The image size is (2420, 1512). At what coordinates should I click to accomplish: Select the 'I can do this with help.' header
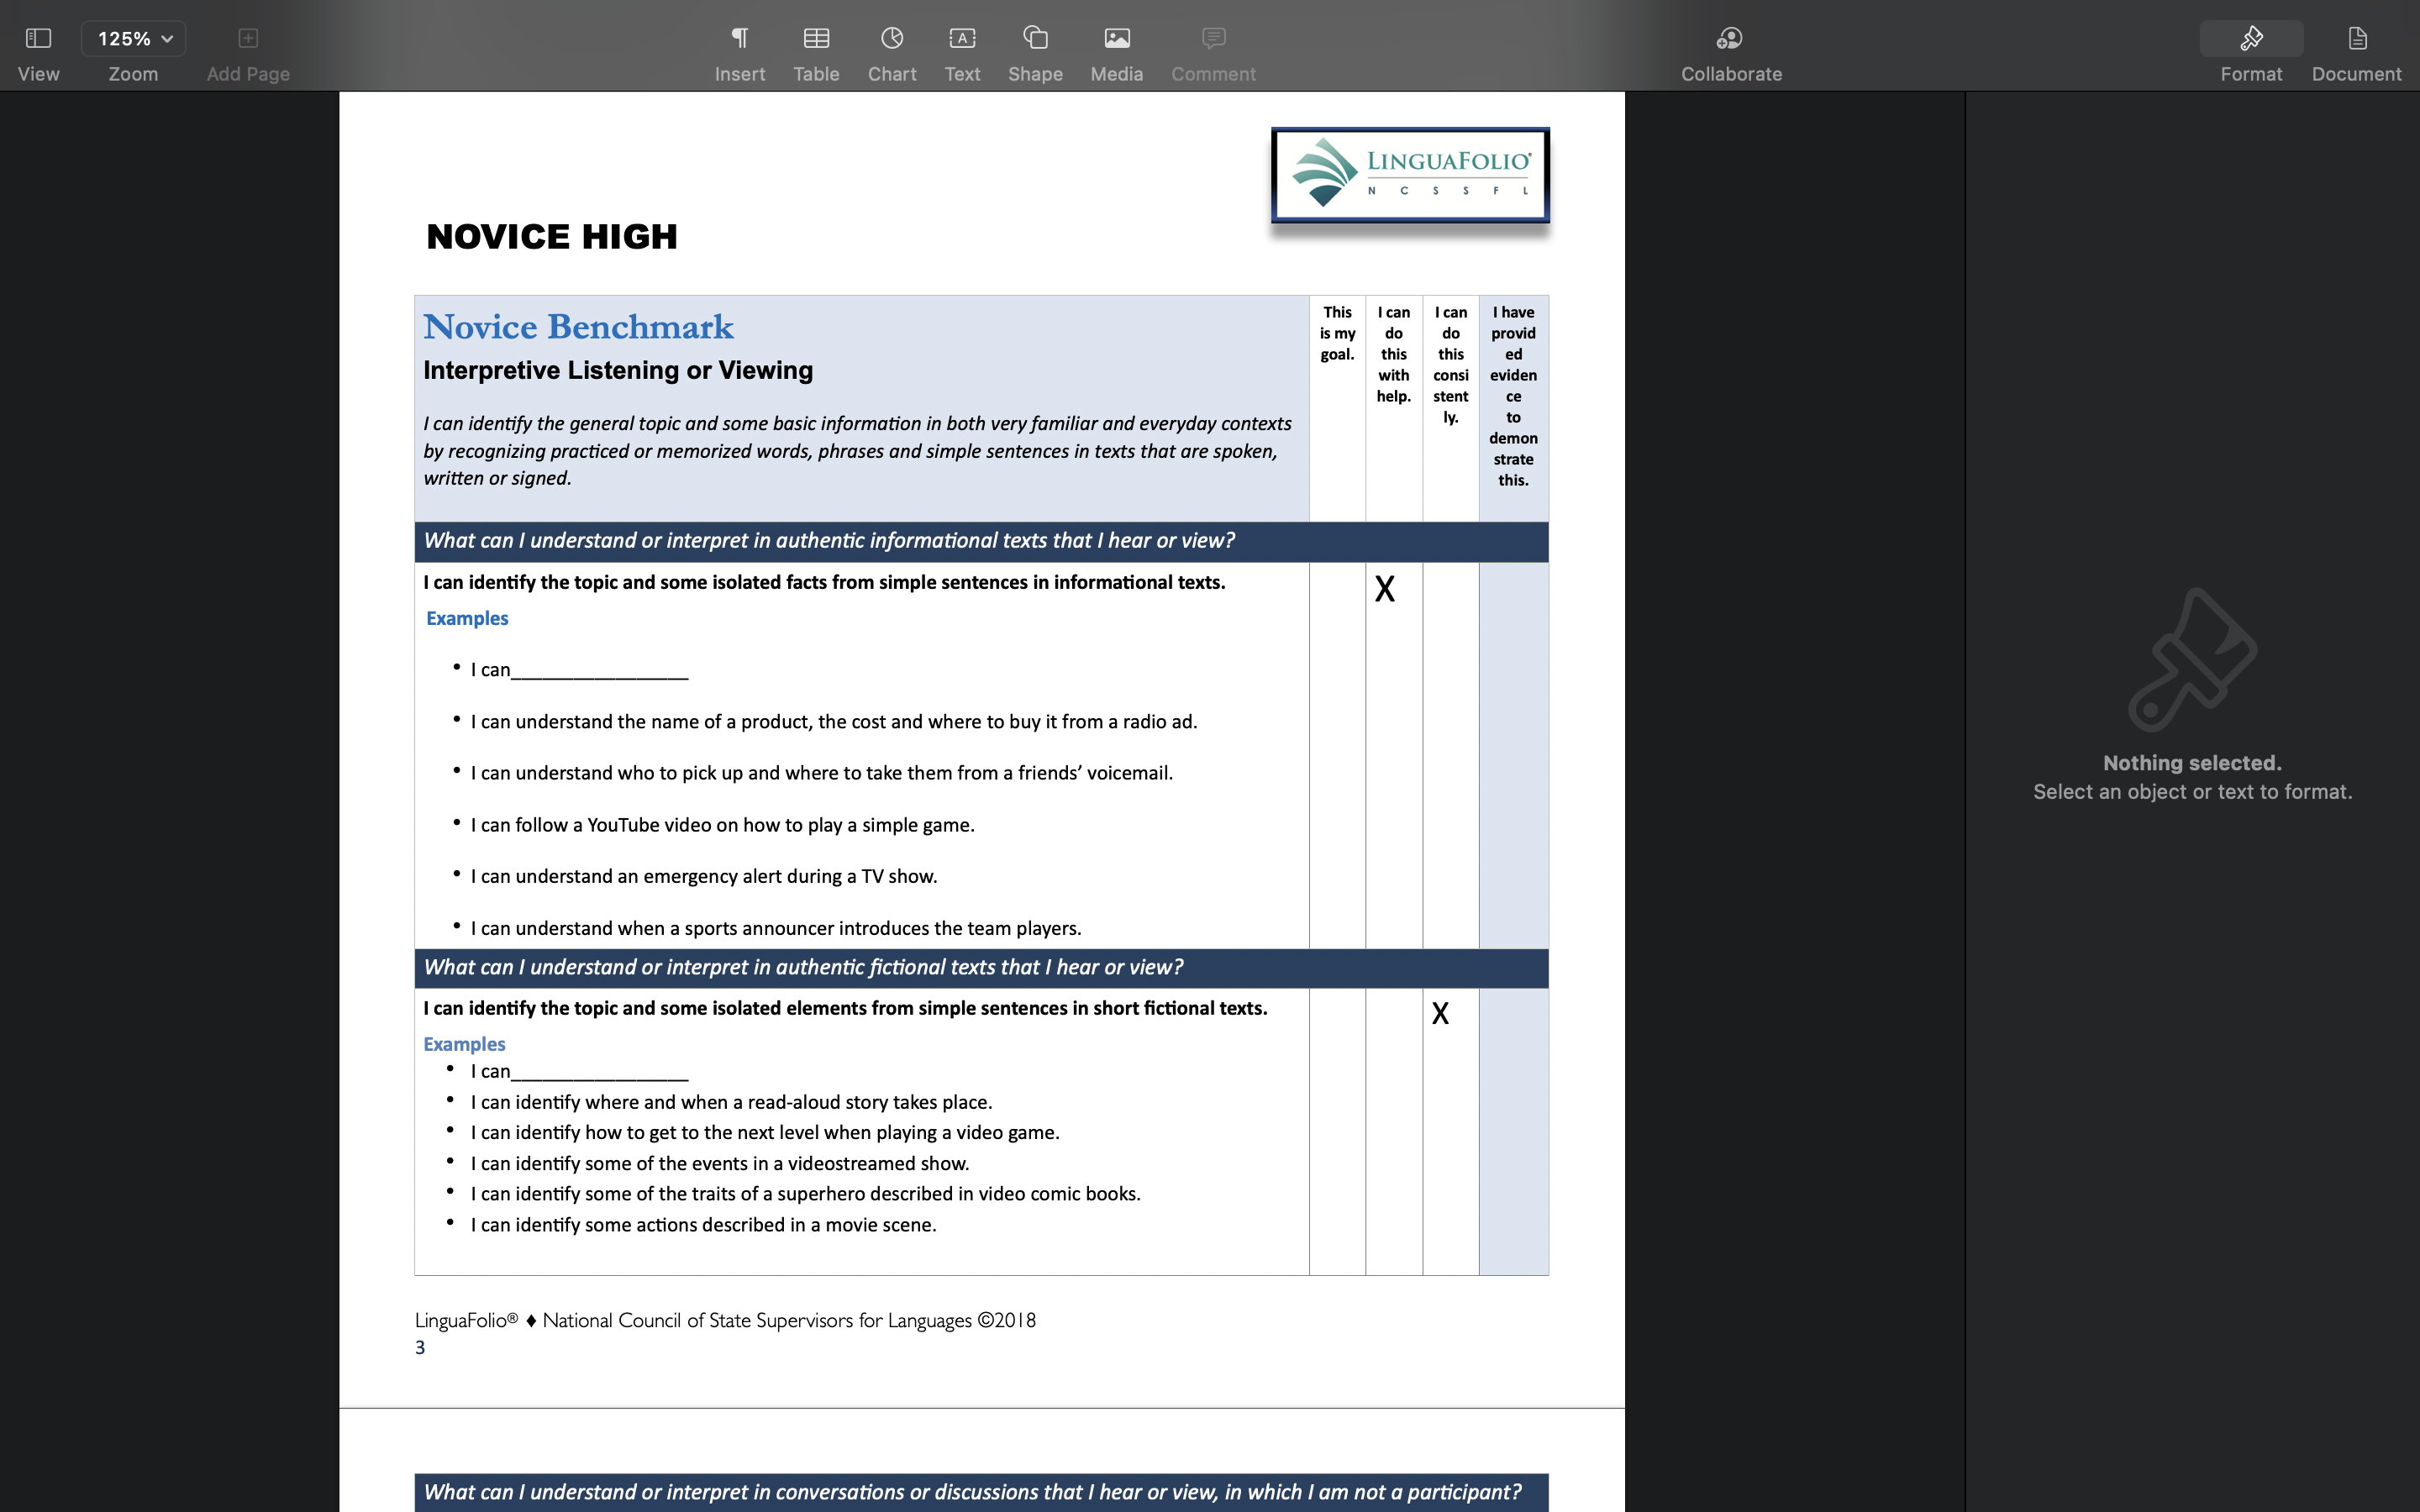[x=1393, y=408]
